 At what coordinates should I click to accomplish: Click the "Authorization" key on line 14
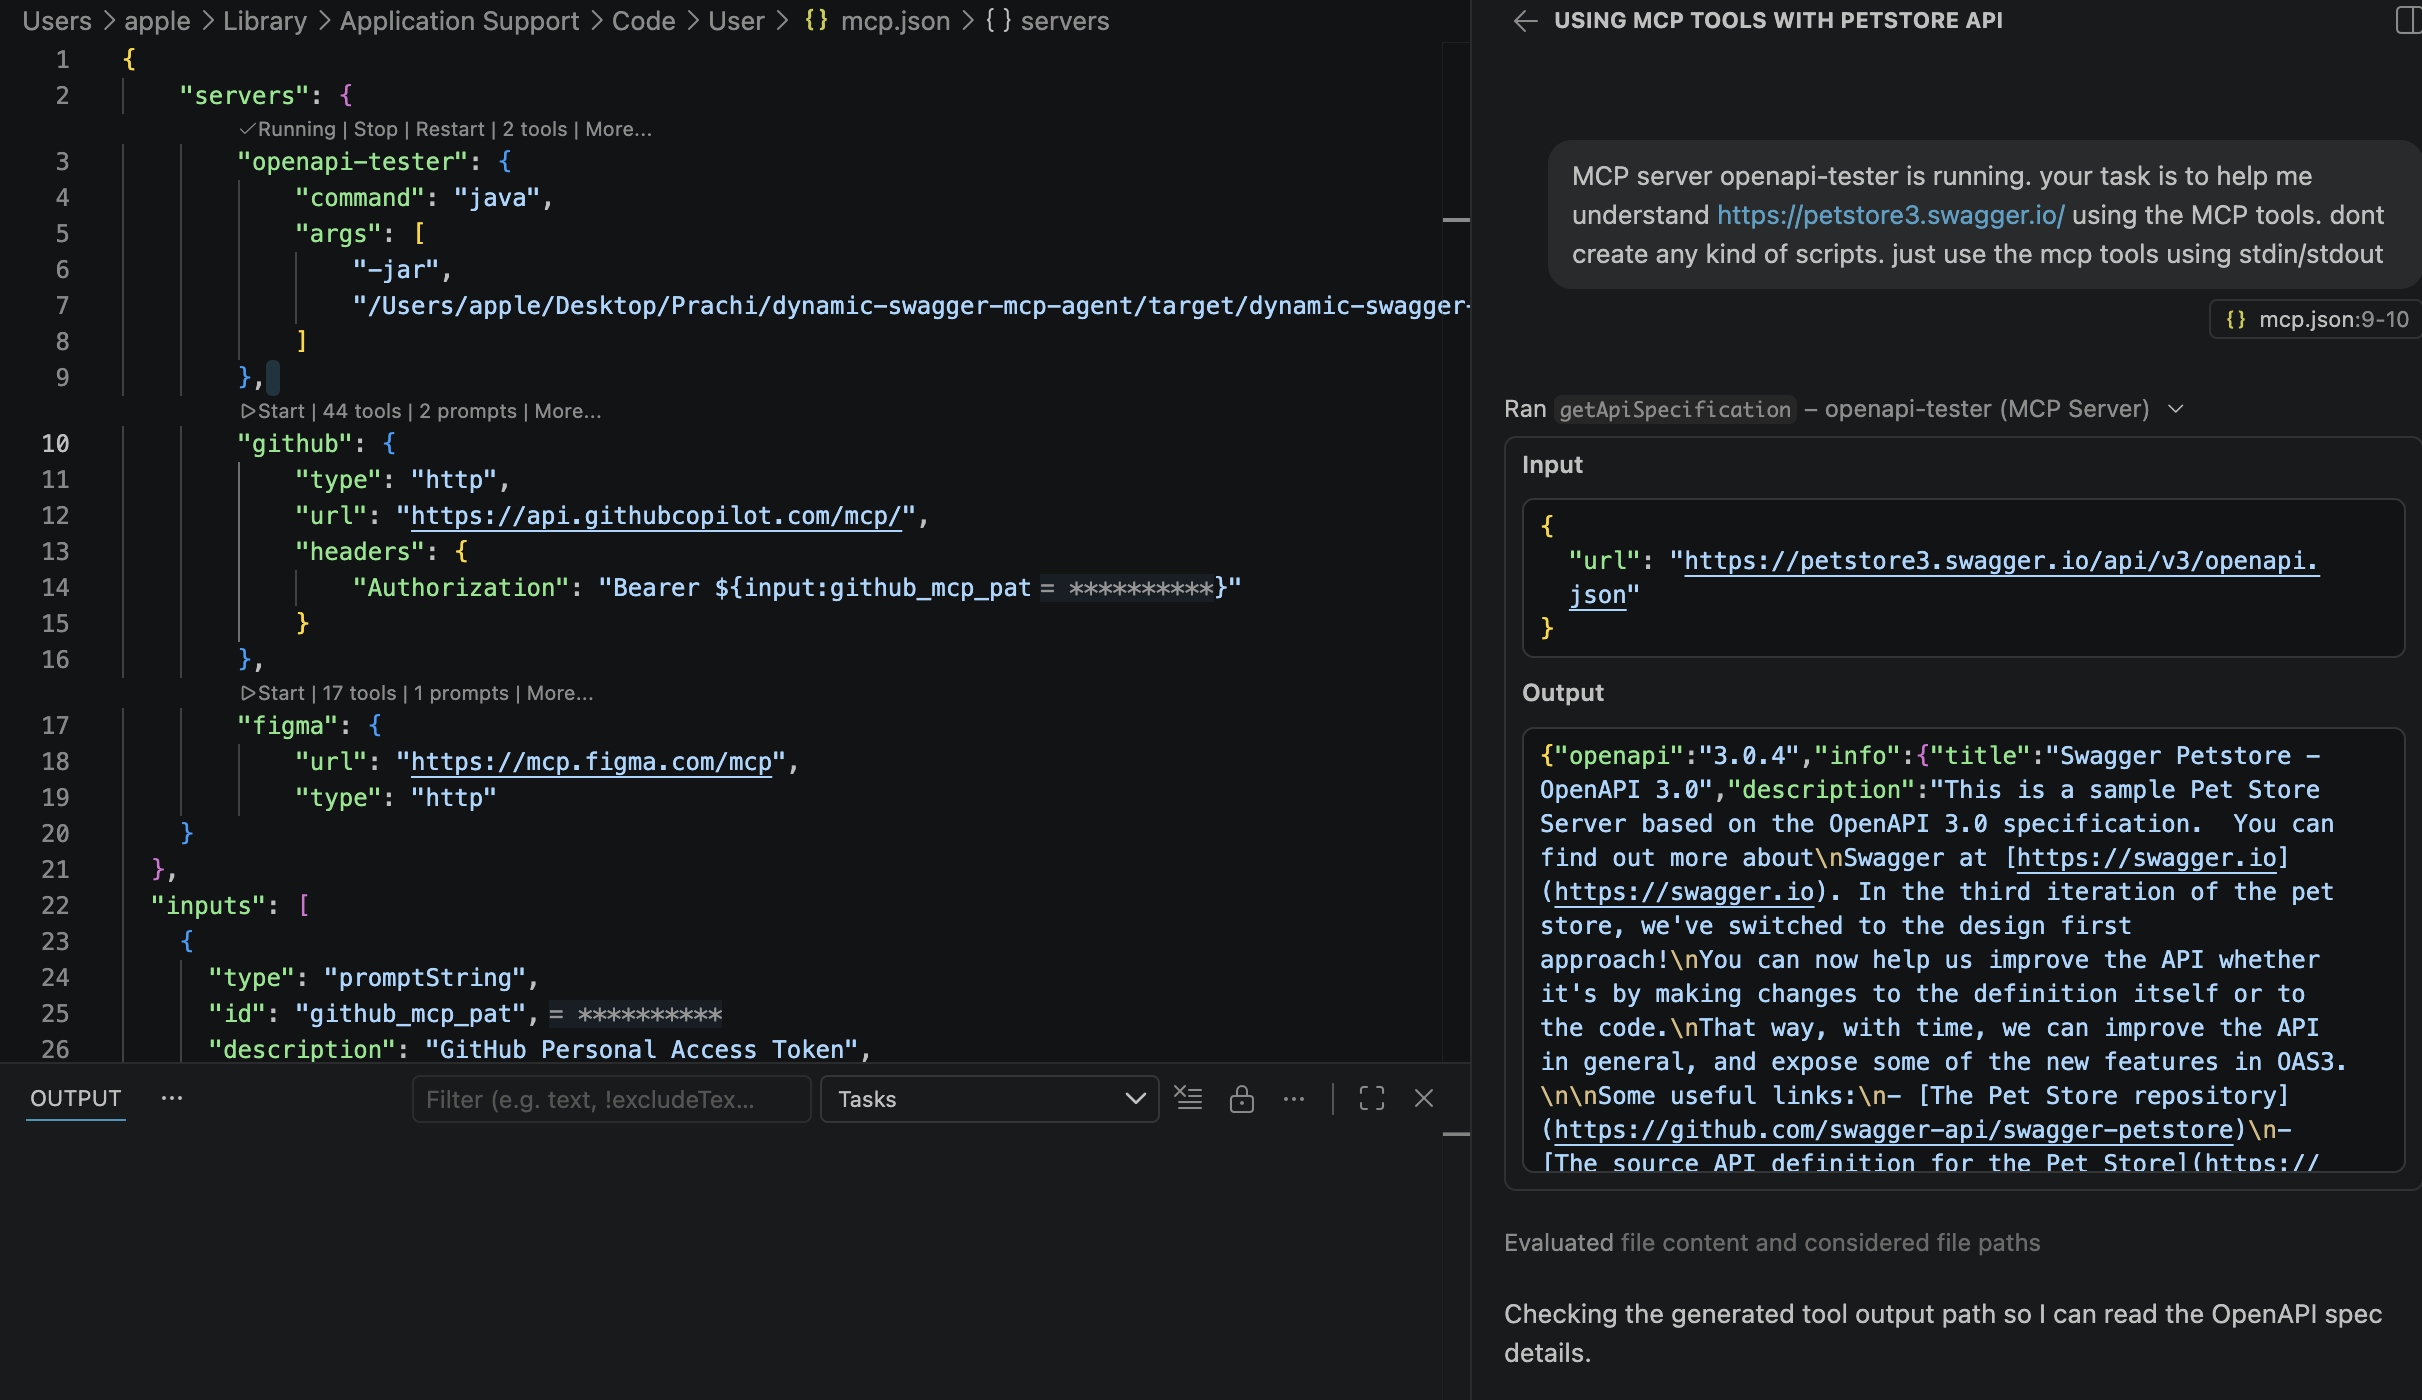(461, 588)
